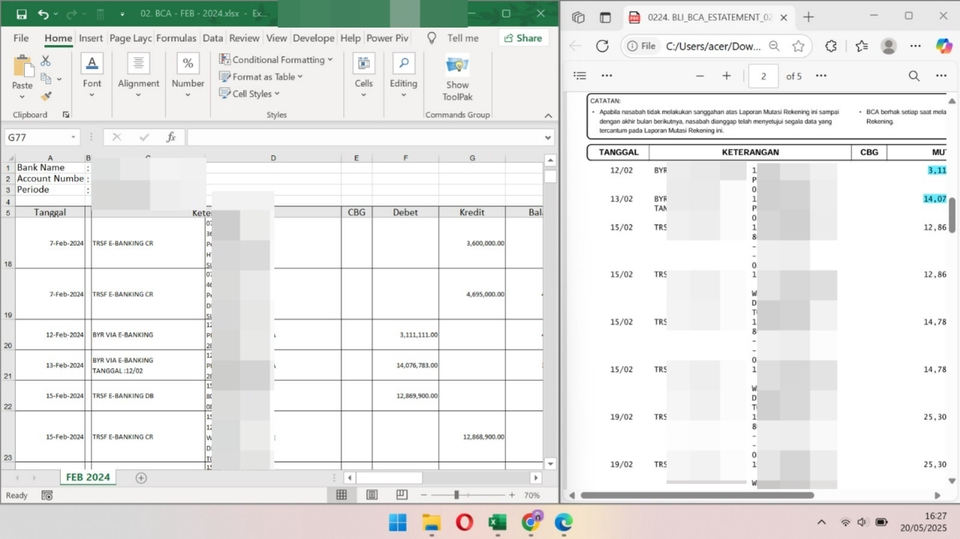Open the Edge profile avatar
Viewport: 960px width, 539px height.
[888, 46]
